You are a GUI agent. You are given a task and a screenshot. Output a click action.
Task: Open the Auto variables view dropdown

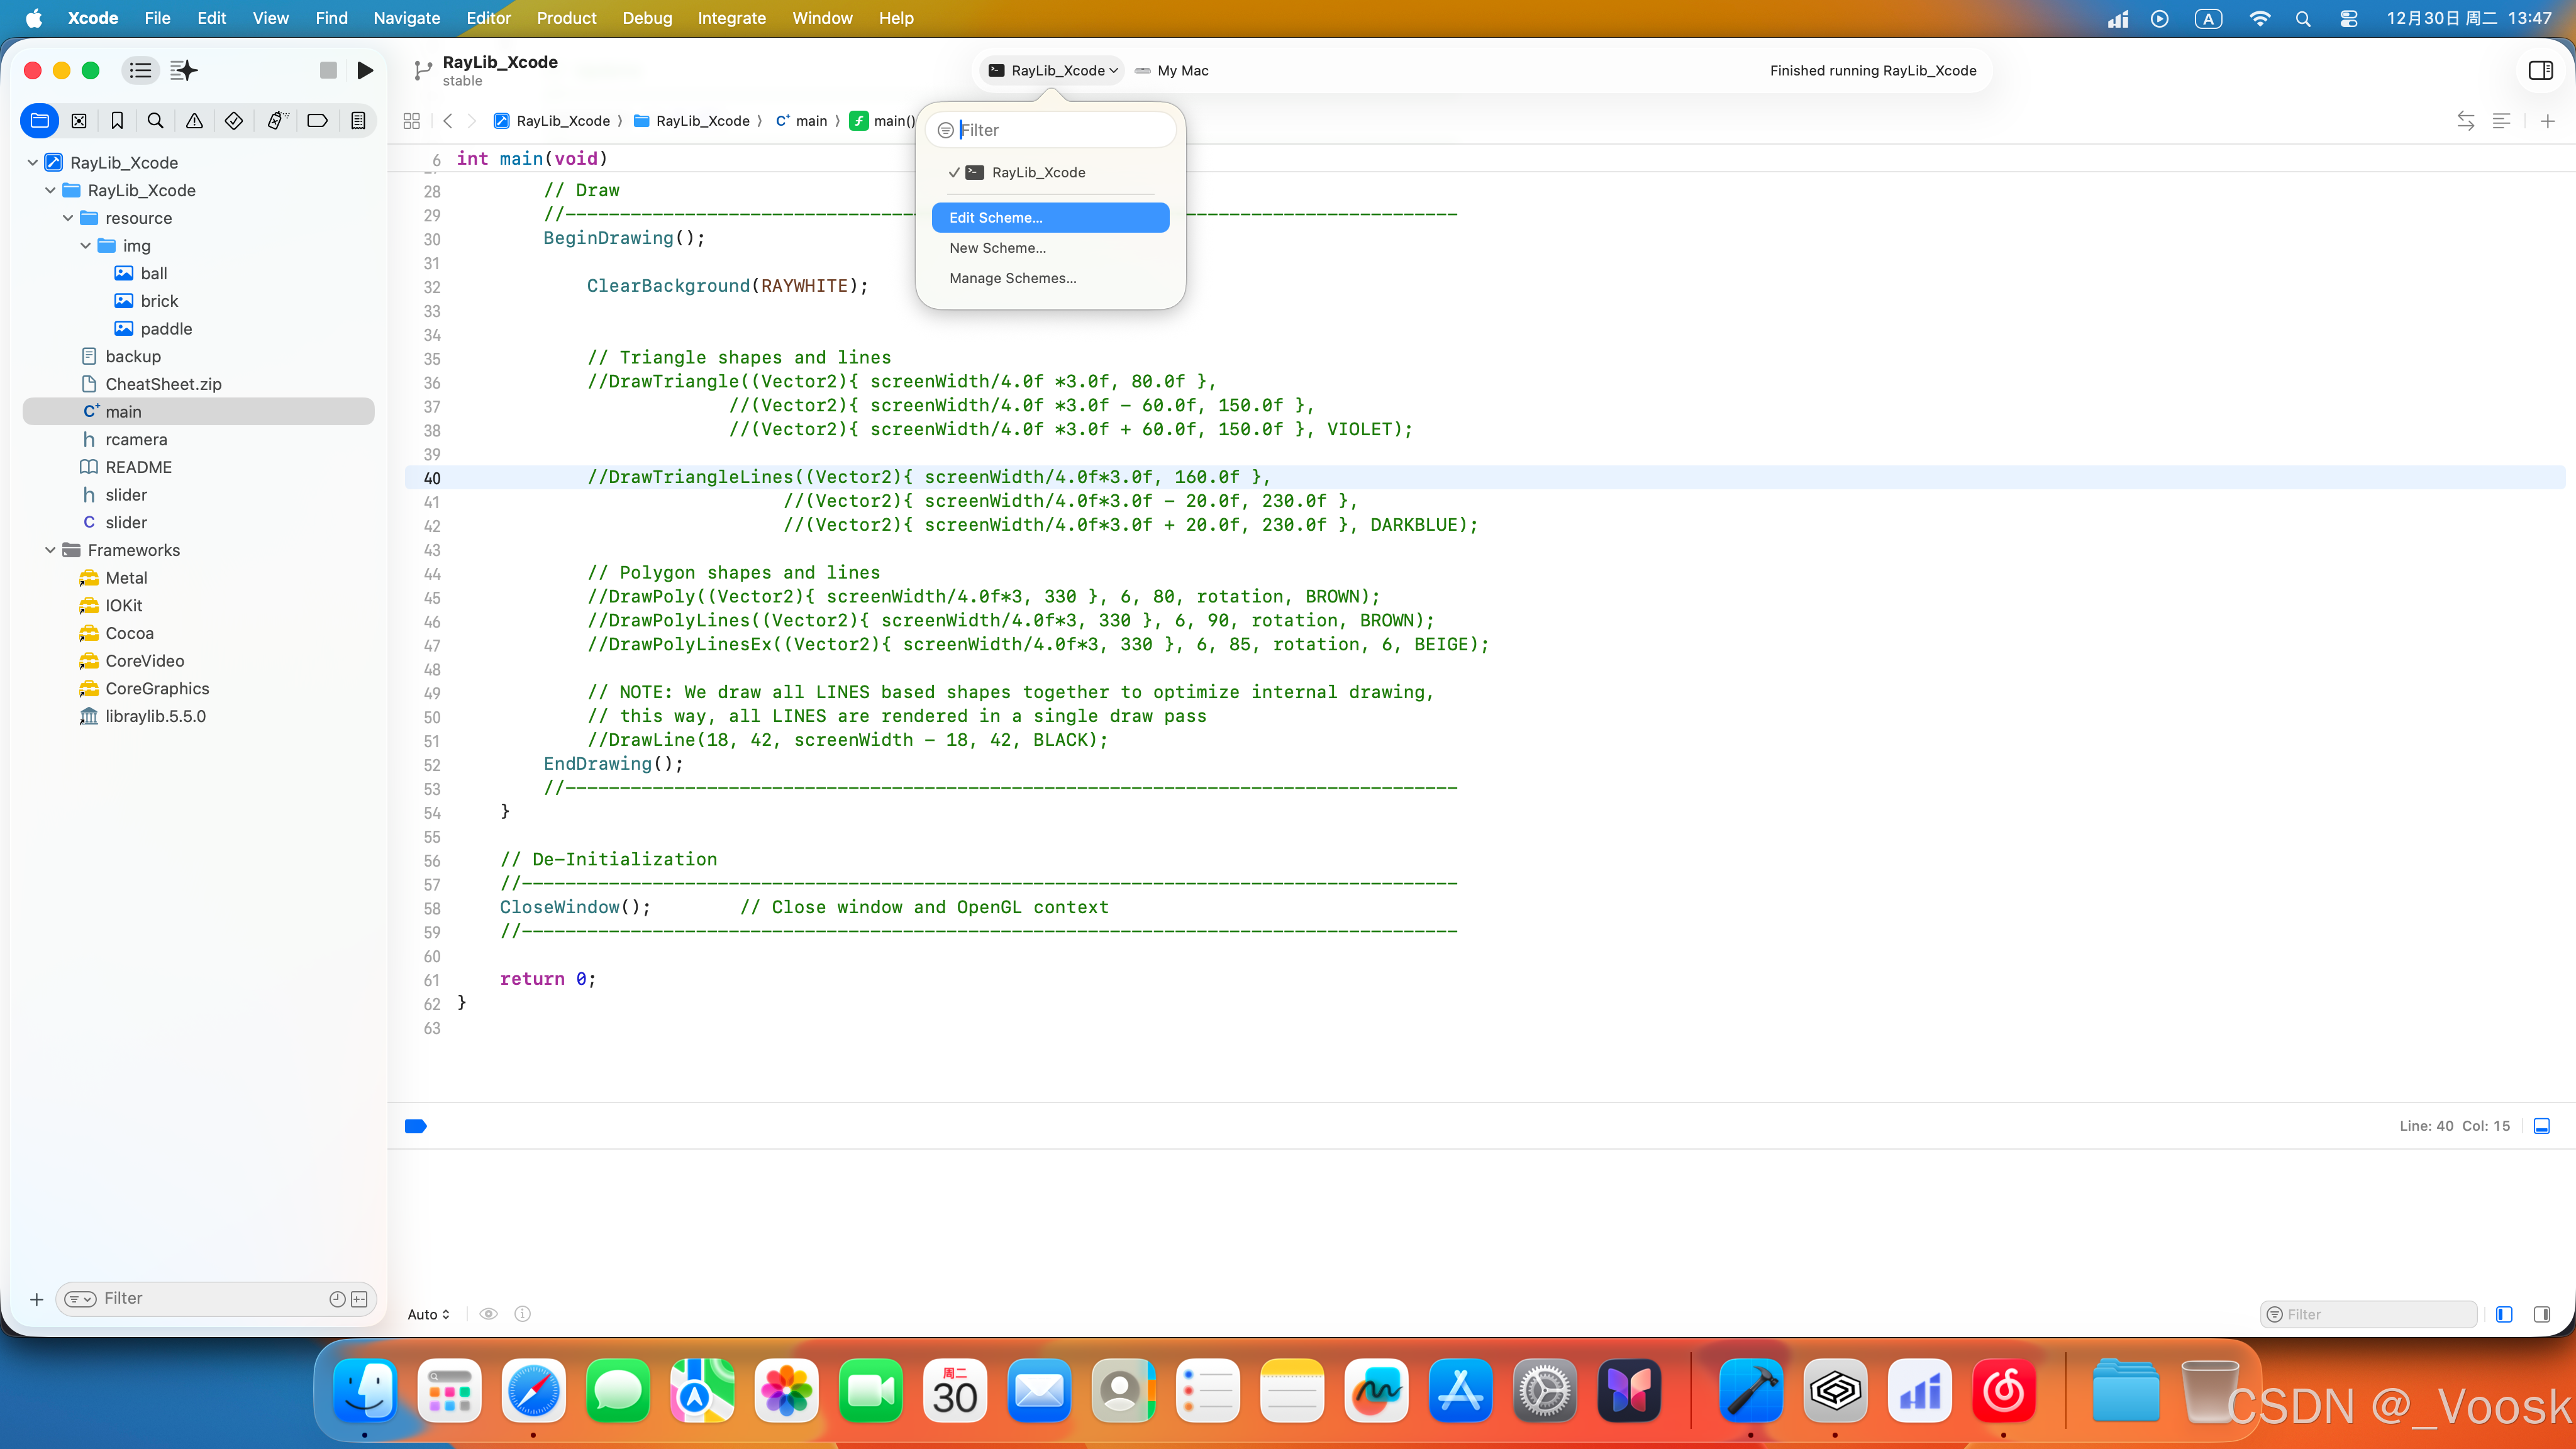pyautogui.click(x=428, y=1314)
